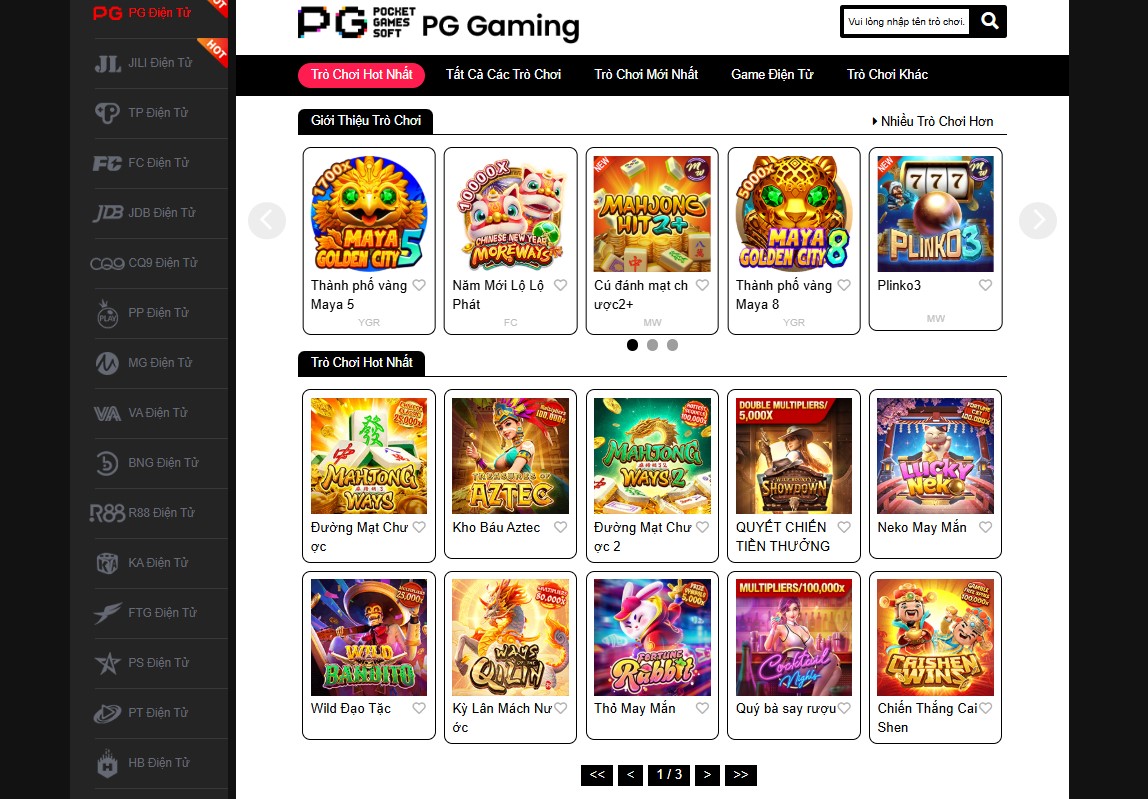Open the Game Điện Tử tab
Image resolution: width=1148 pixels, height=799 pixels.
772,75
